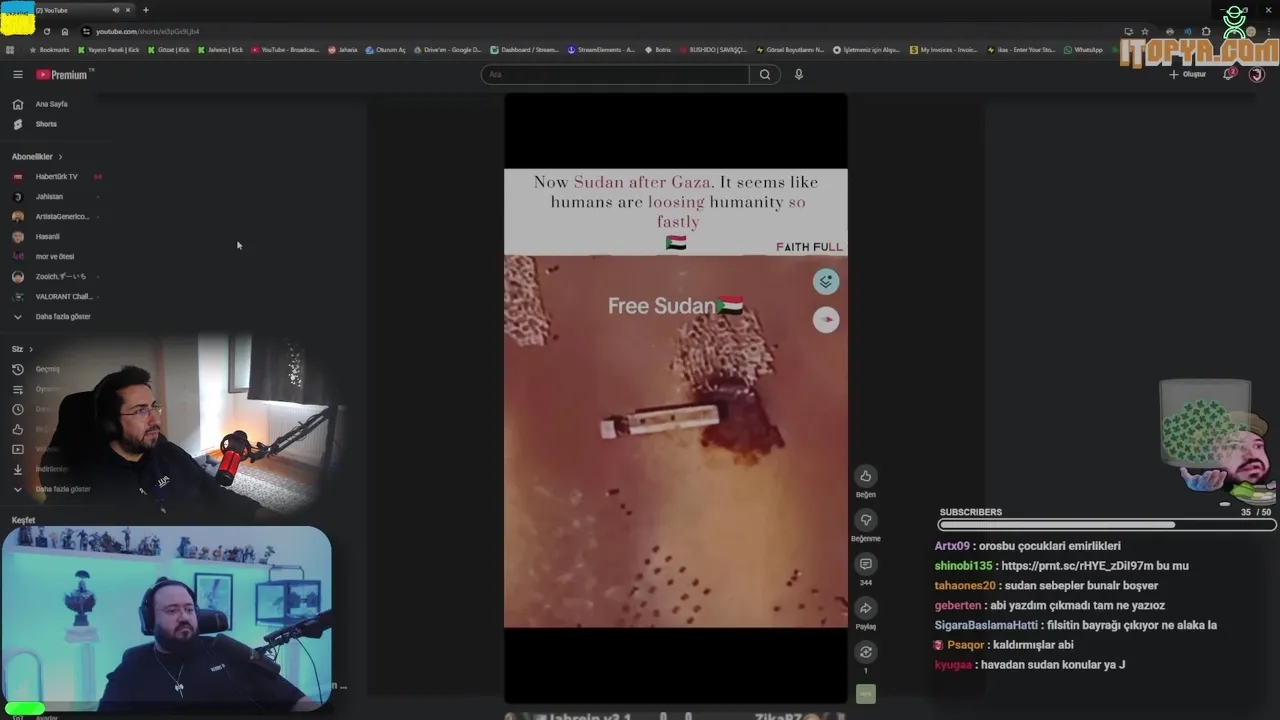
Task: Like the Short with Beğen button
Action: (866, 476)
